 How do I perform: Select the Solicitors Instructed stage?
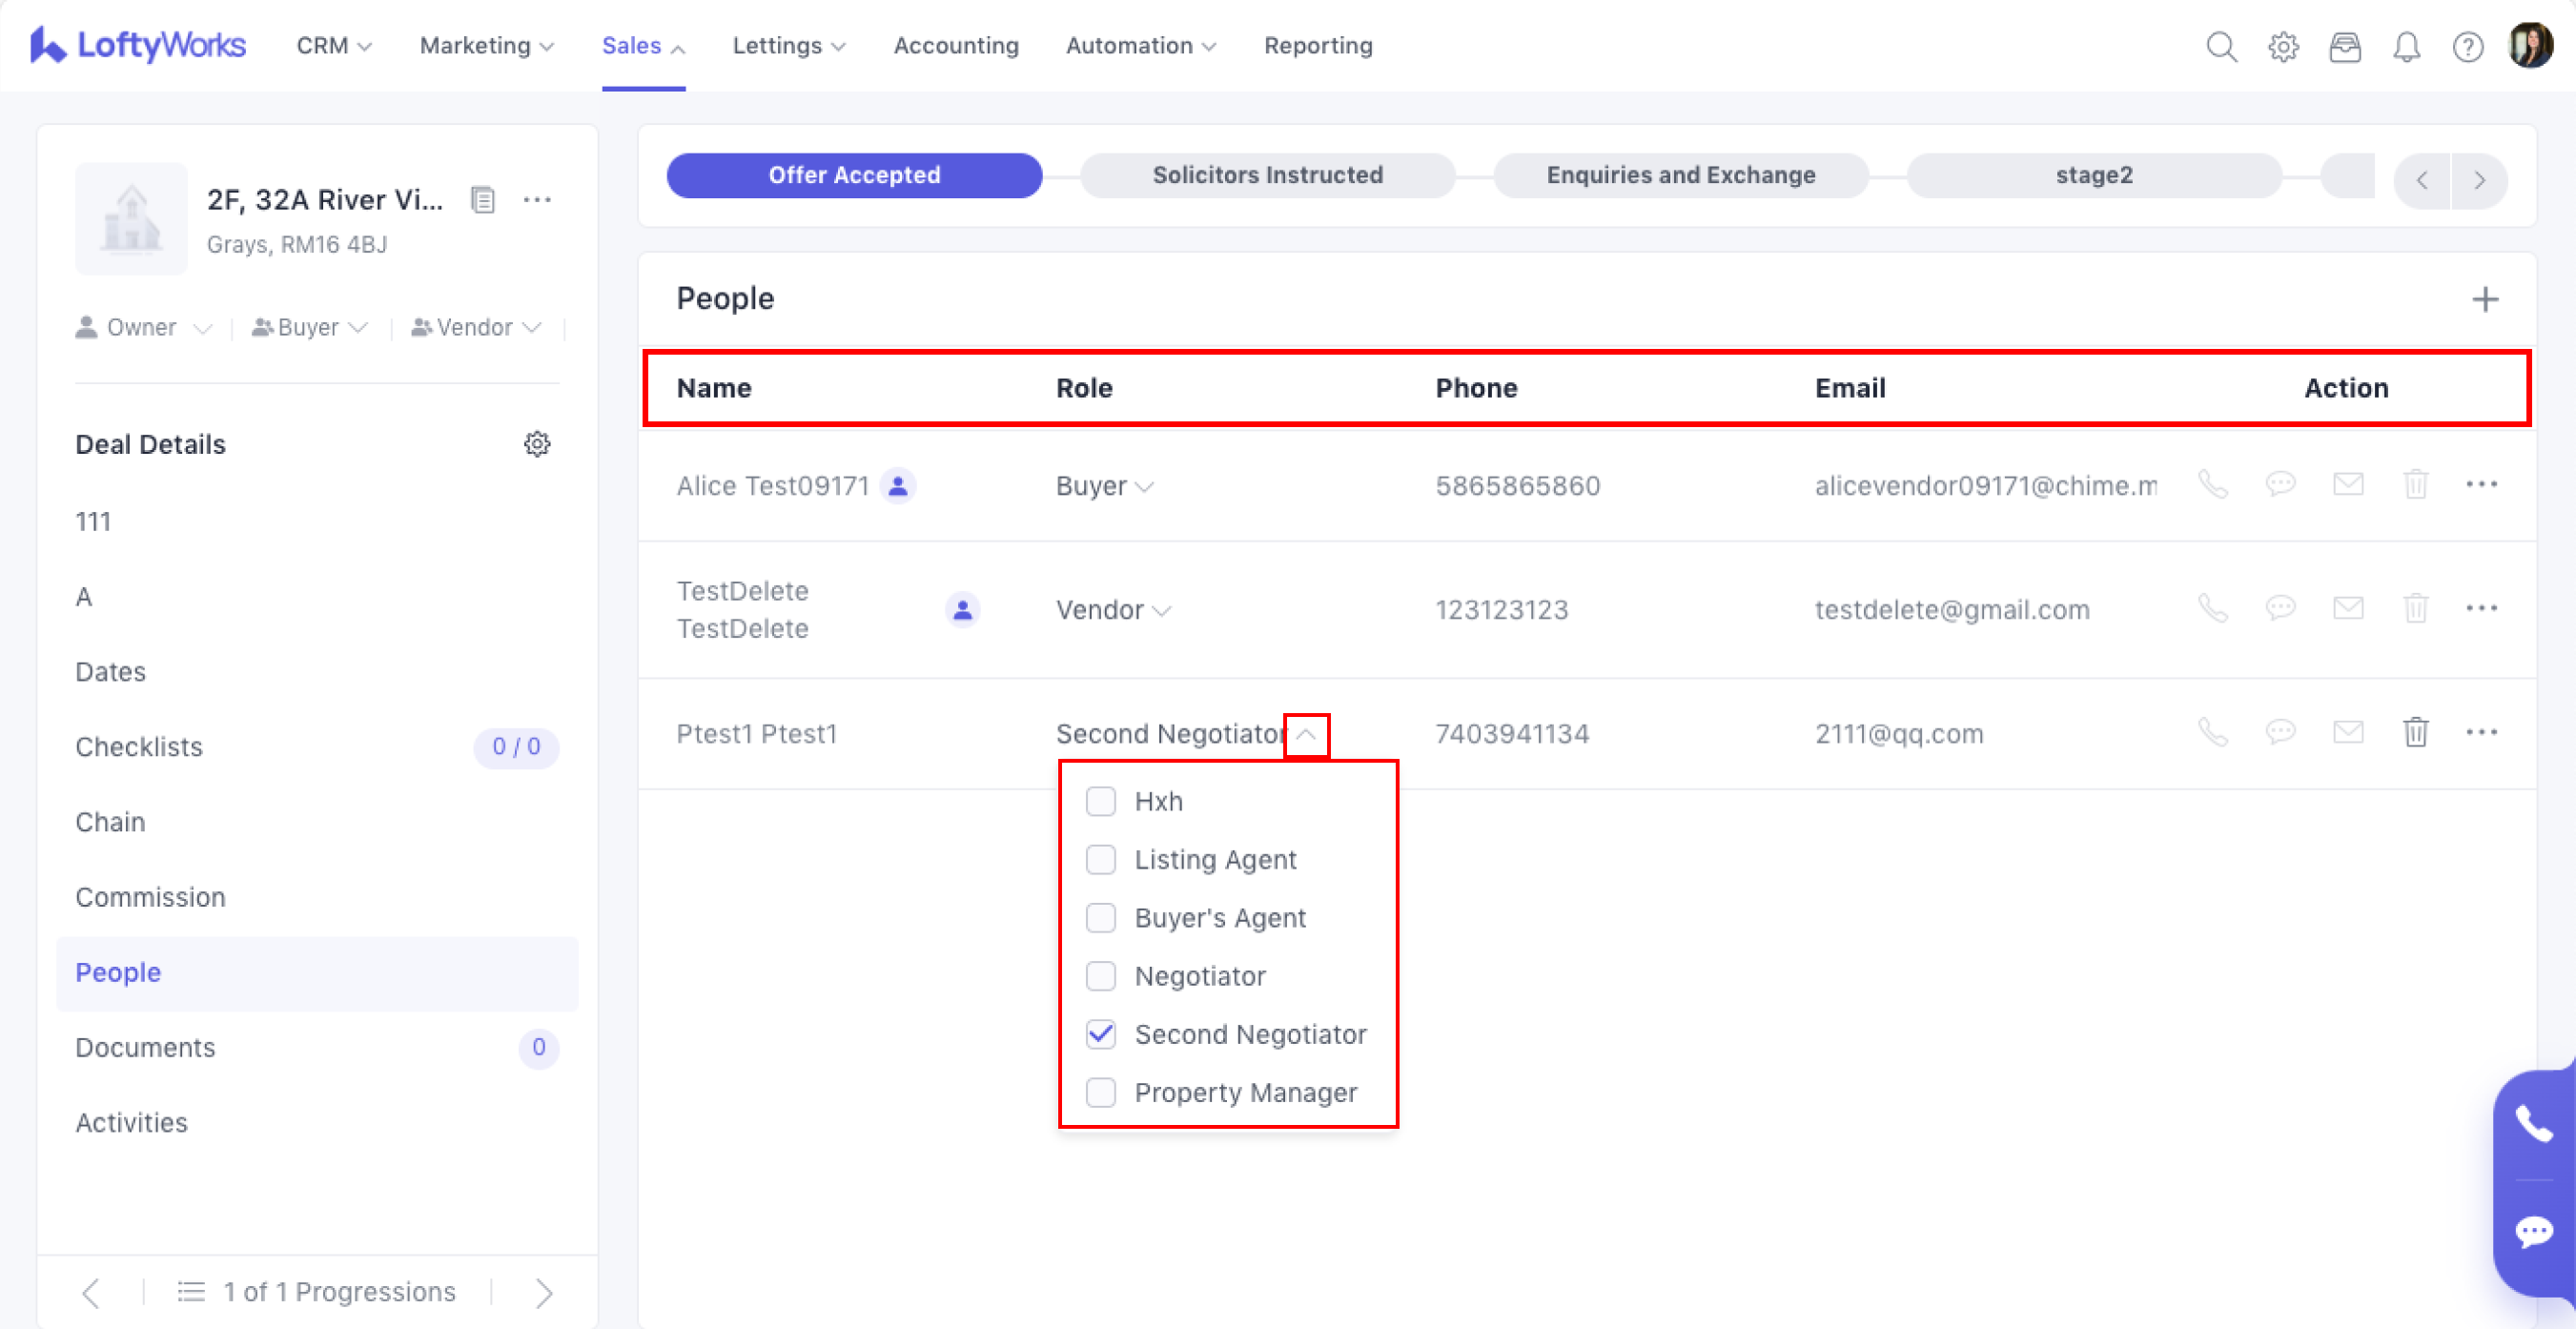(x=1267, y=175)
